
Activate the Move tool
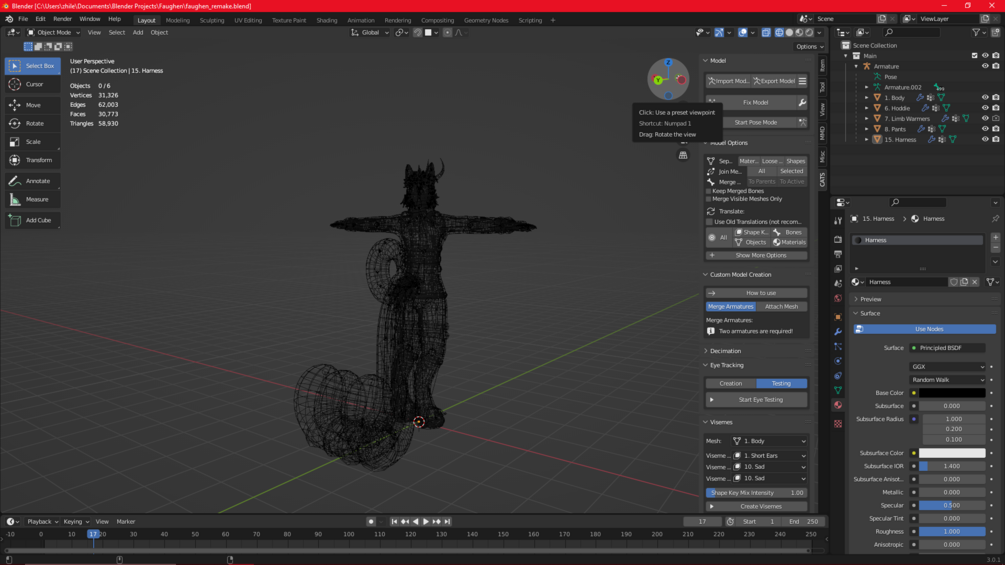tap(33, 105)
